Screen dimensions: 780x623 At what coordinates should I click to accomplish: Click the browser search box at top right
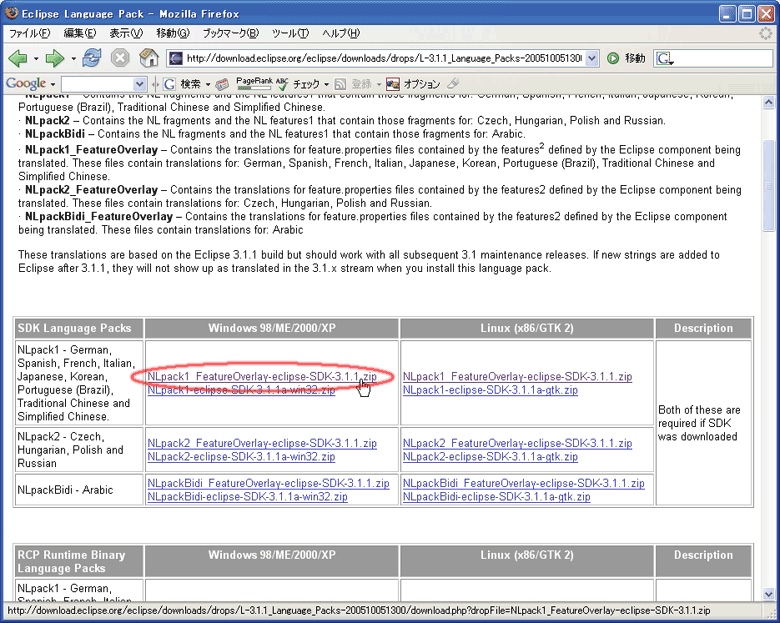(714, 59)
